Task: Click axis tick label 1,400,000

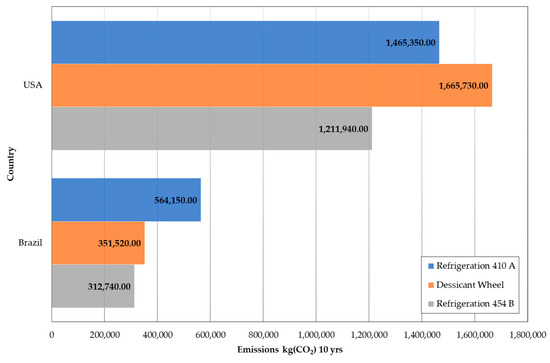Action: [422, 335]
